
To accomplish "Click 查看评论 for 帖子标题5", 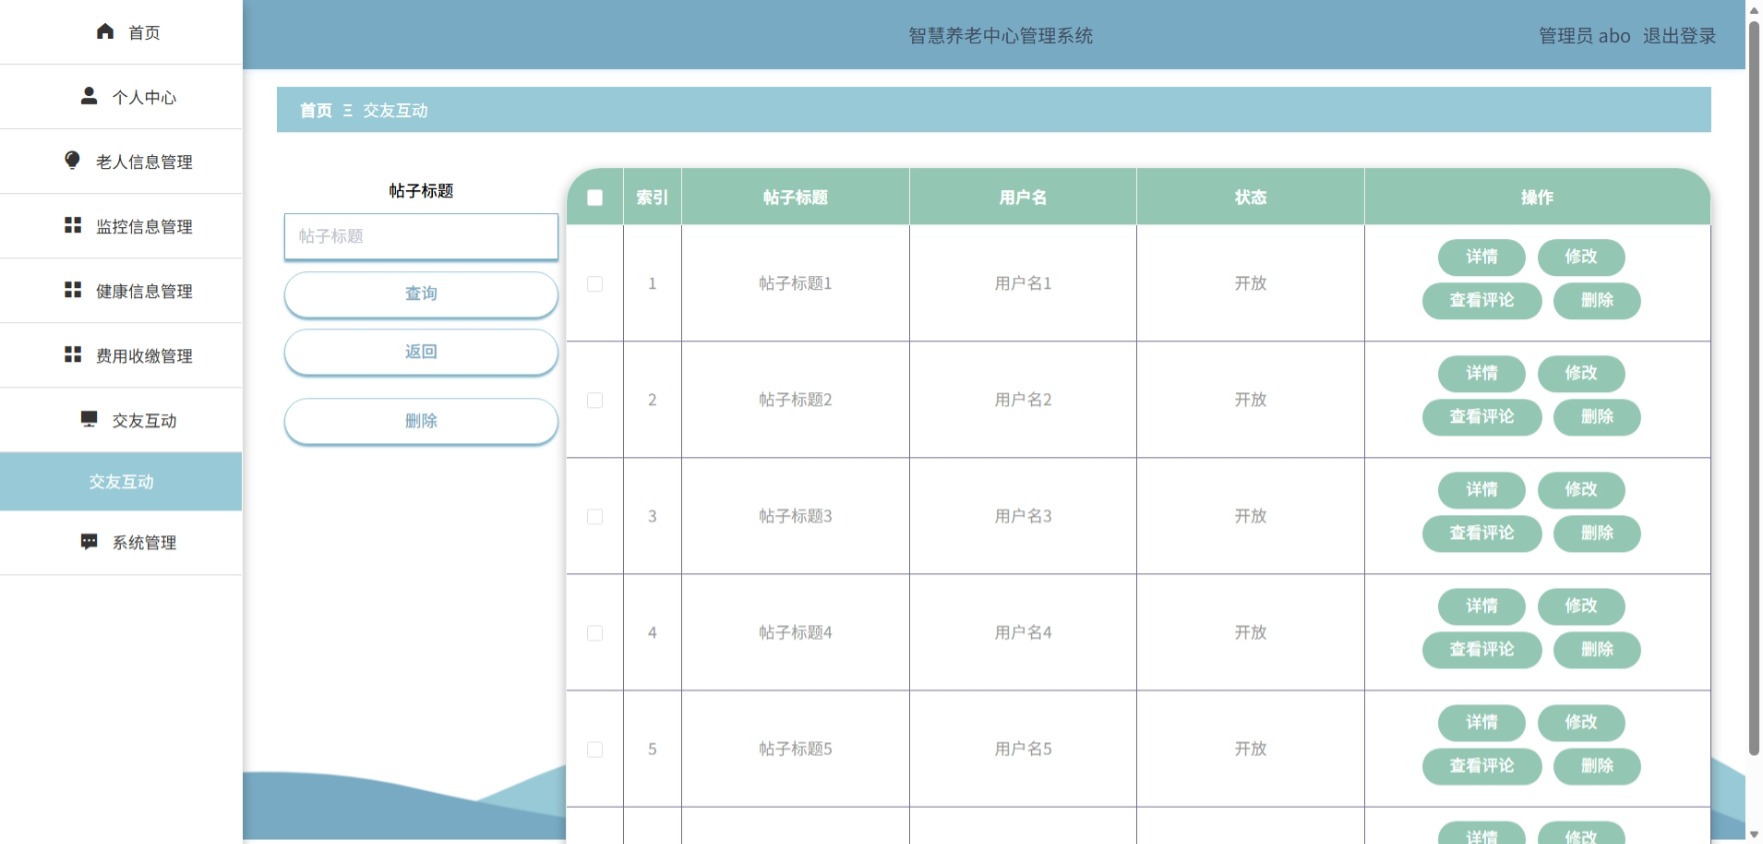I will 1482,766.
